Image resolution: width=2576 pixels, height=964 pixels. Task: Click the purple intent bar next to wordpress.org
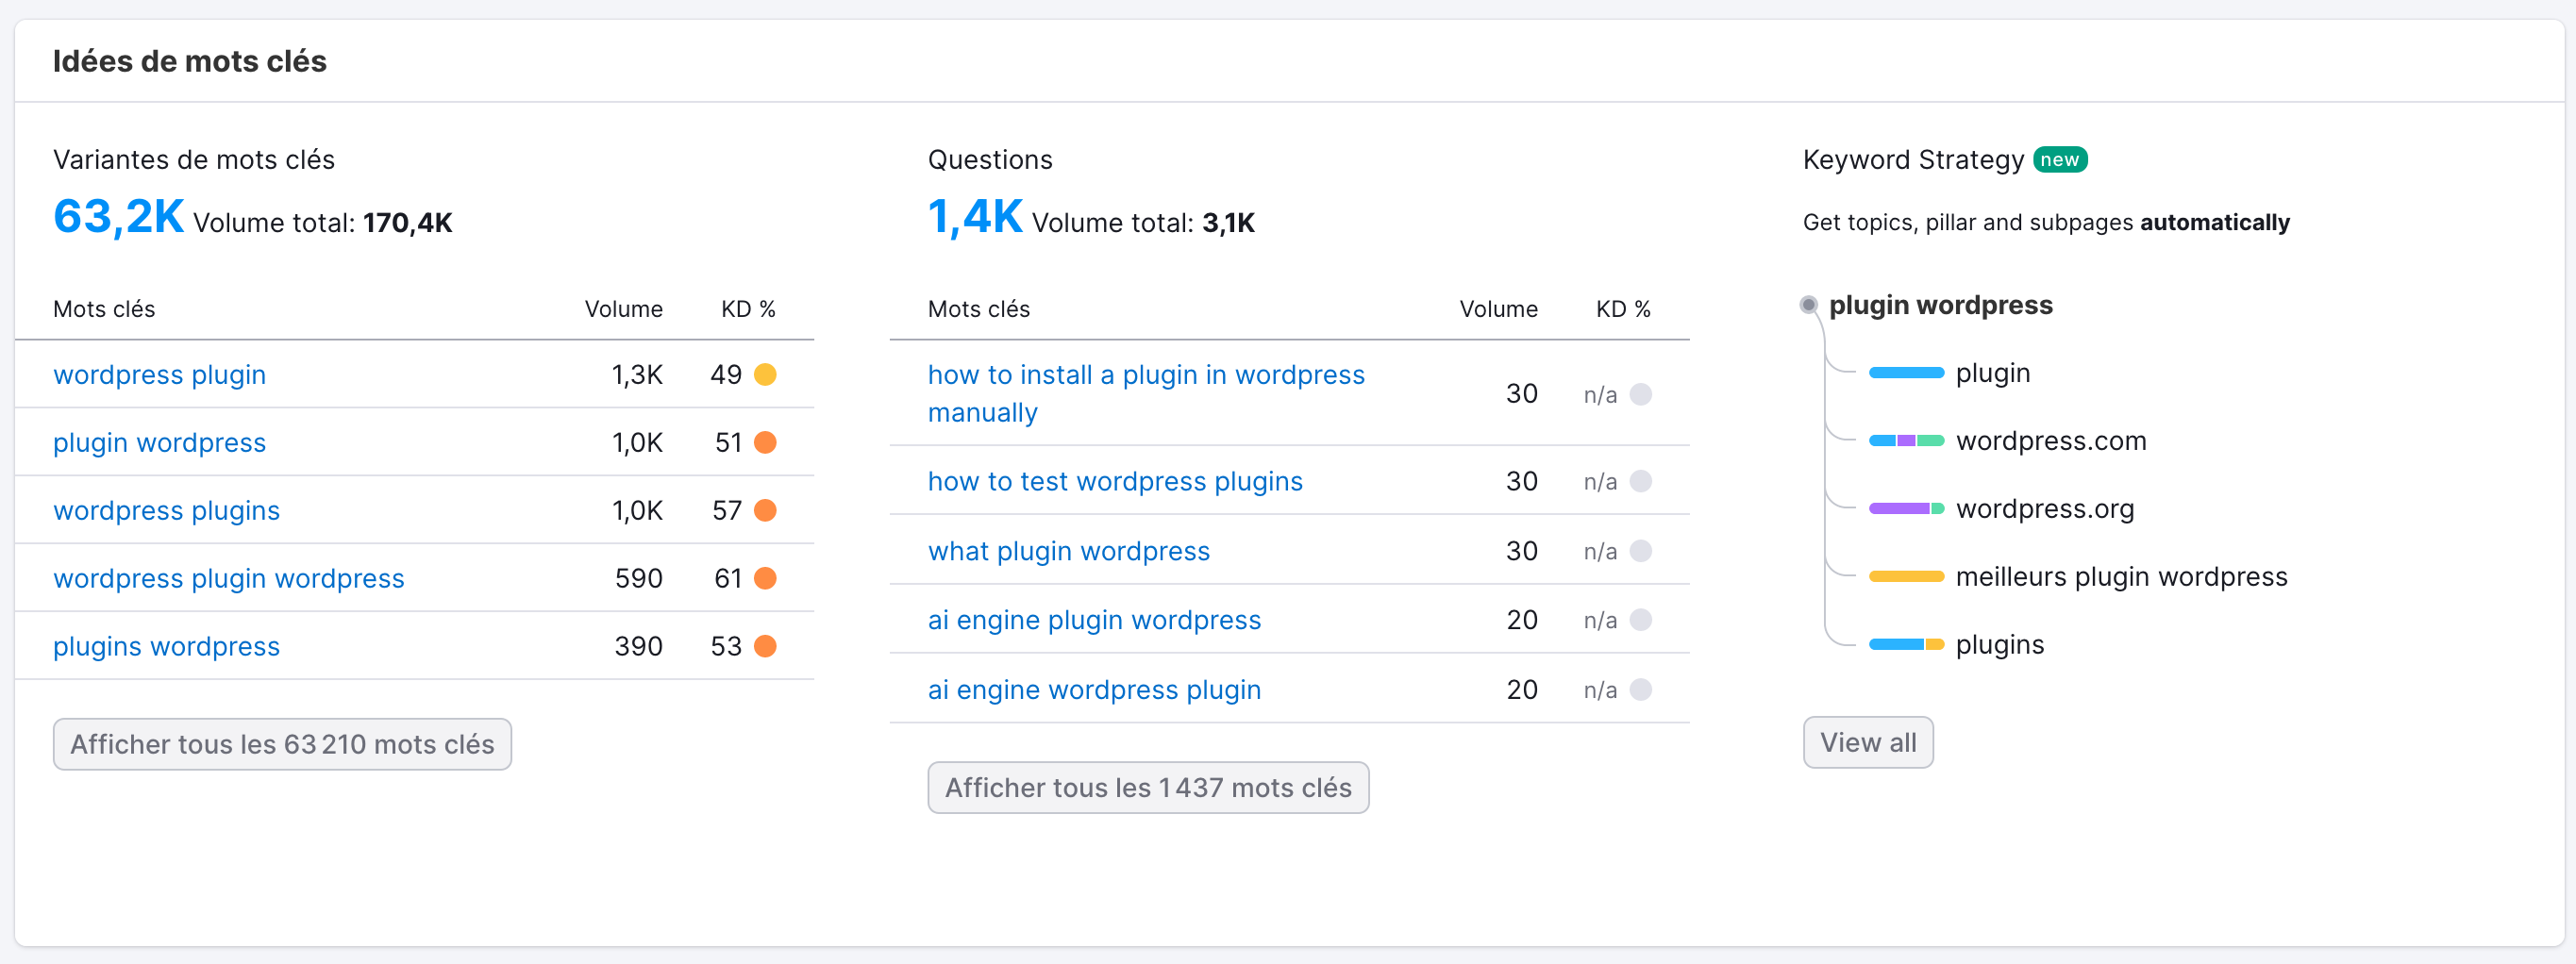pos(1906,509)
